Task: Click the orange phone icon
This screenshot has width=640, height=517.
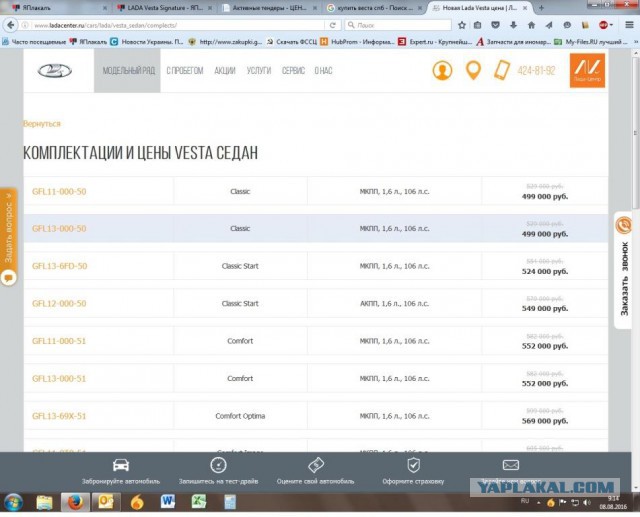Action: click(x=502, y=70)
